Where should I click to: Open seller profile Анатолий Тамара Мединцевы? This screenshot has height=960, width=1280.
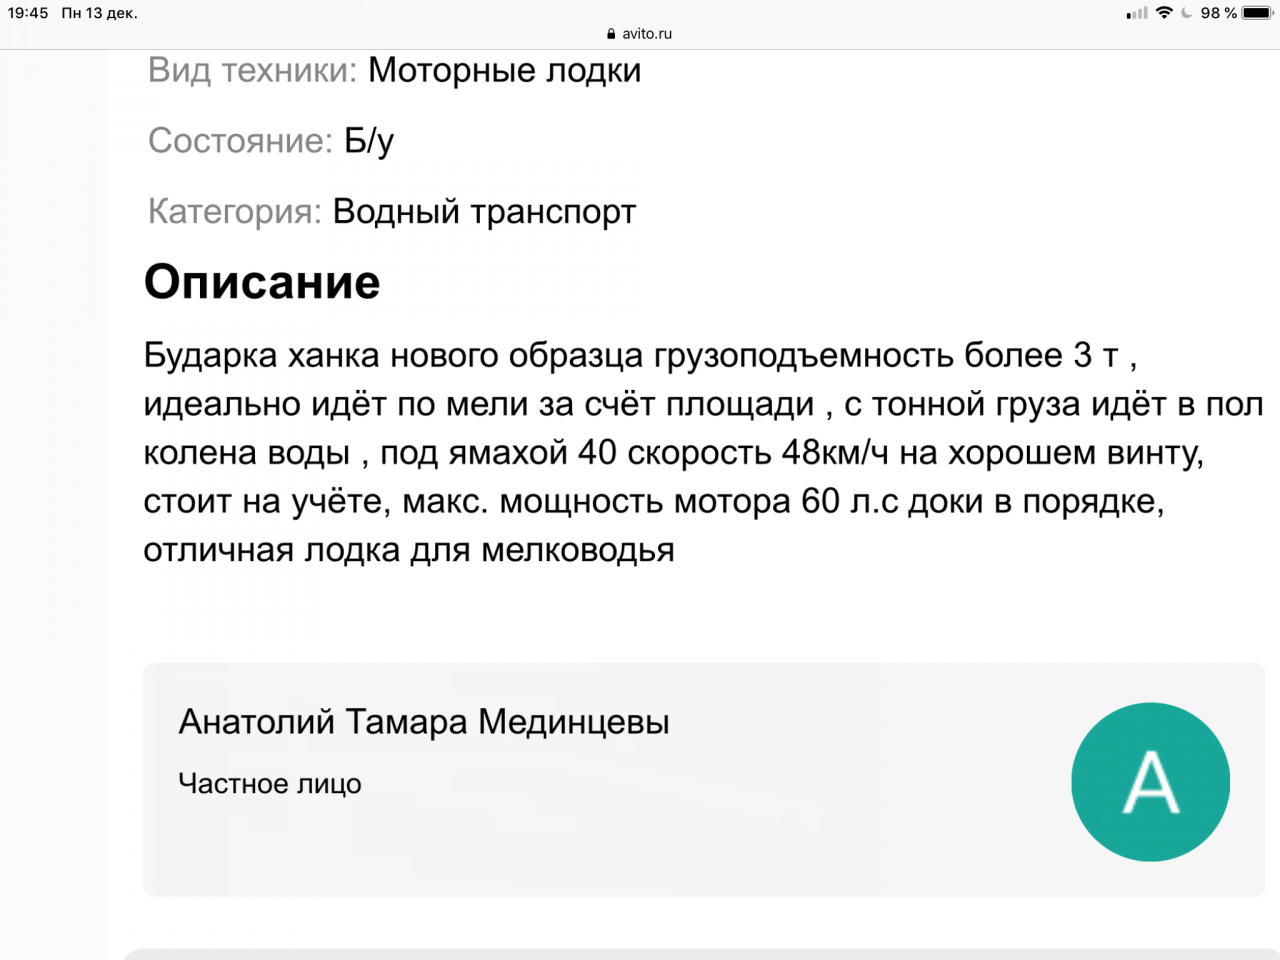point(424,722)
